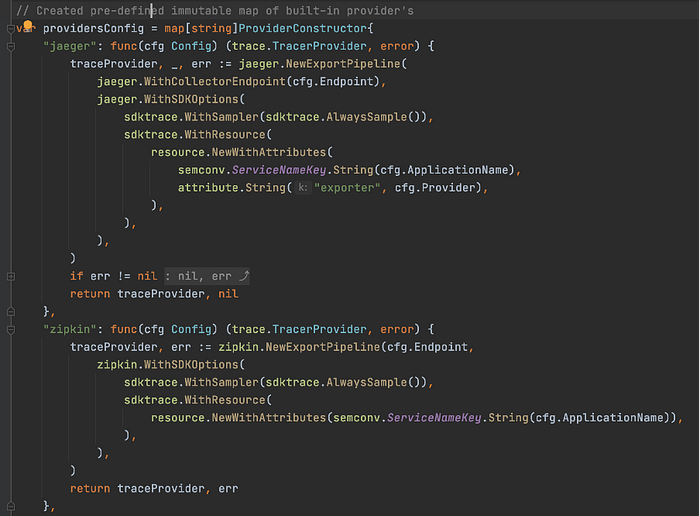
Task: Click 'resource.NewWithAttributes' in the jaeger block
Action: (x=238, y=152)
